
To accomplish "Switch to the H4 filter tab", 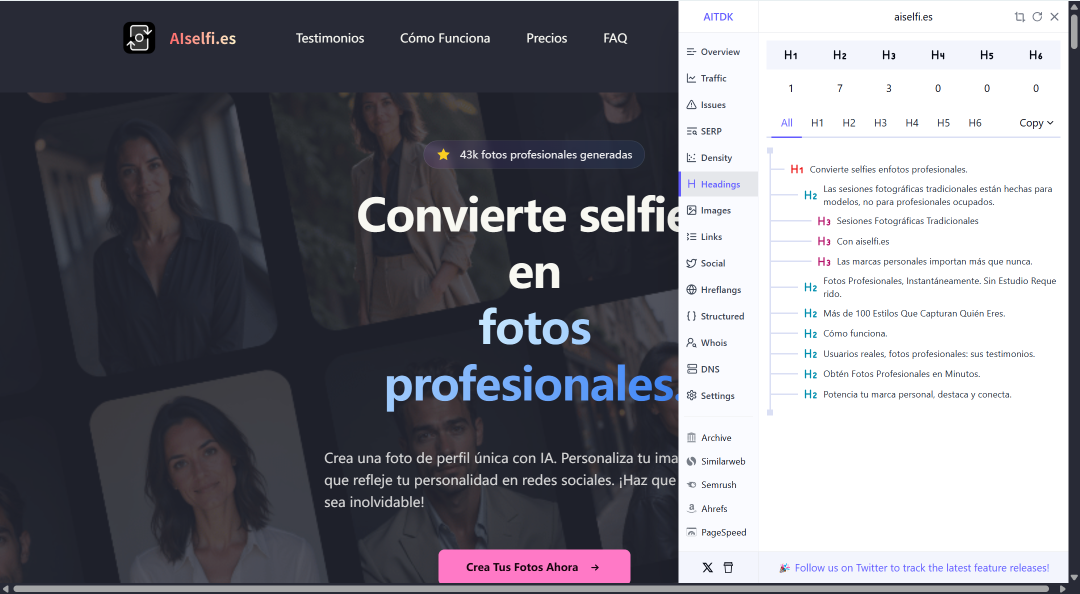I will (x=912, y=123).
